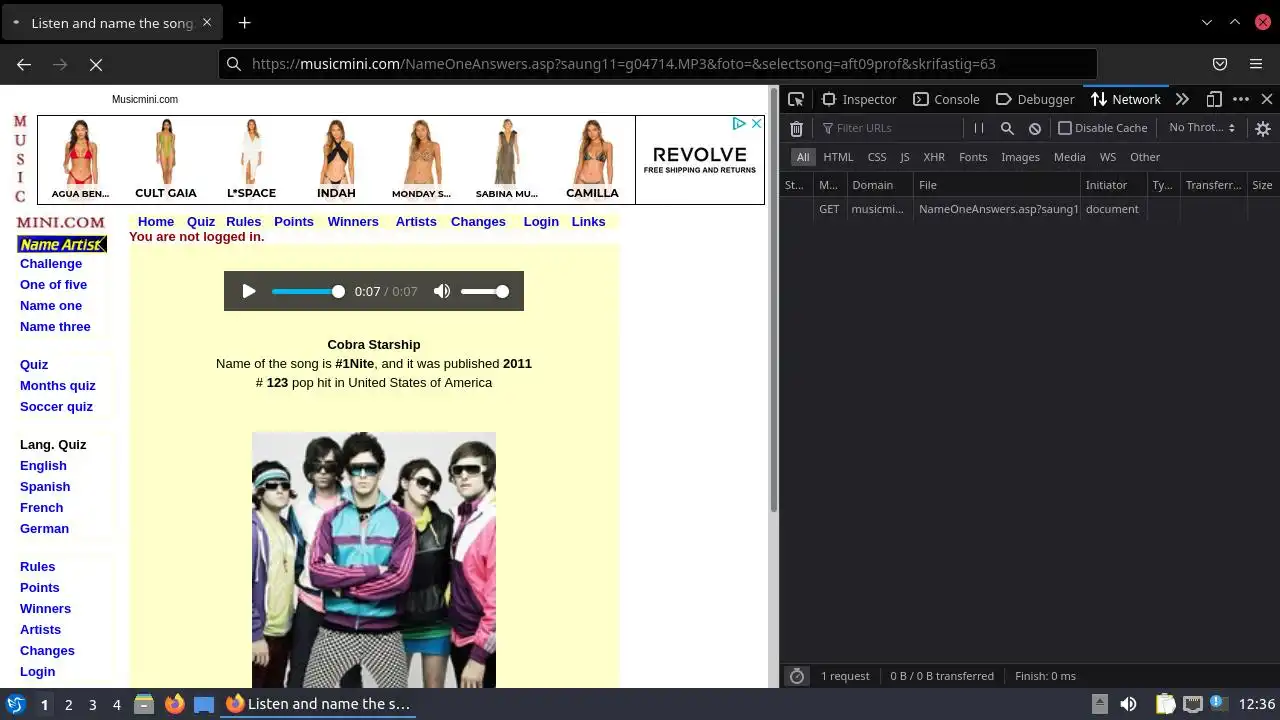Open the system start menu icon
This screenshot has height=720, width=1280.
[x=15, y=704]
